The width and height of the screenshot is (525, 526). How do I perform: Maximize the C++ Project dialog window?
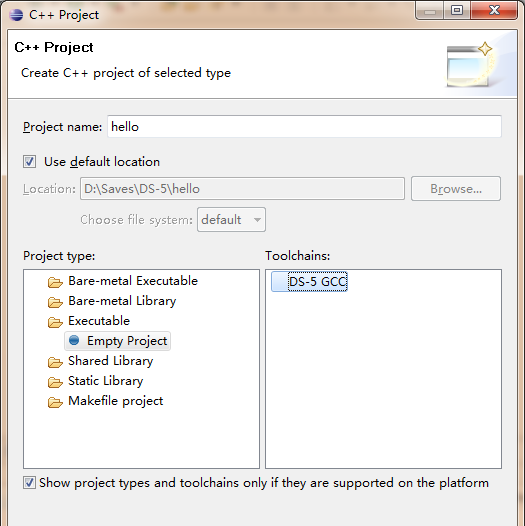pyautogui.click(x=457, y=10)
